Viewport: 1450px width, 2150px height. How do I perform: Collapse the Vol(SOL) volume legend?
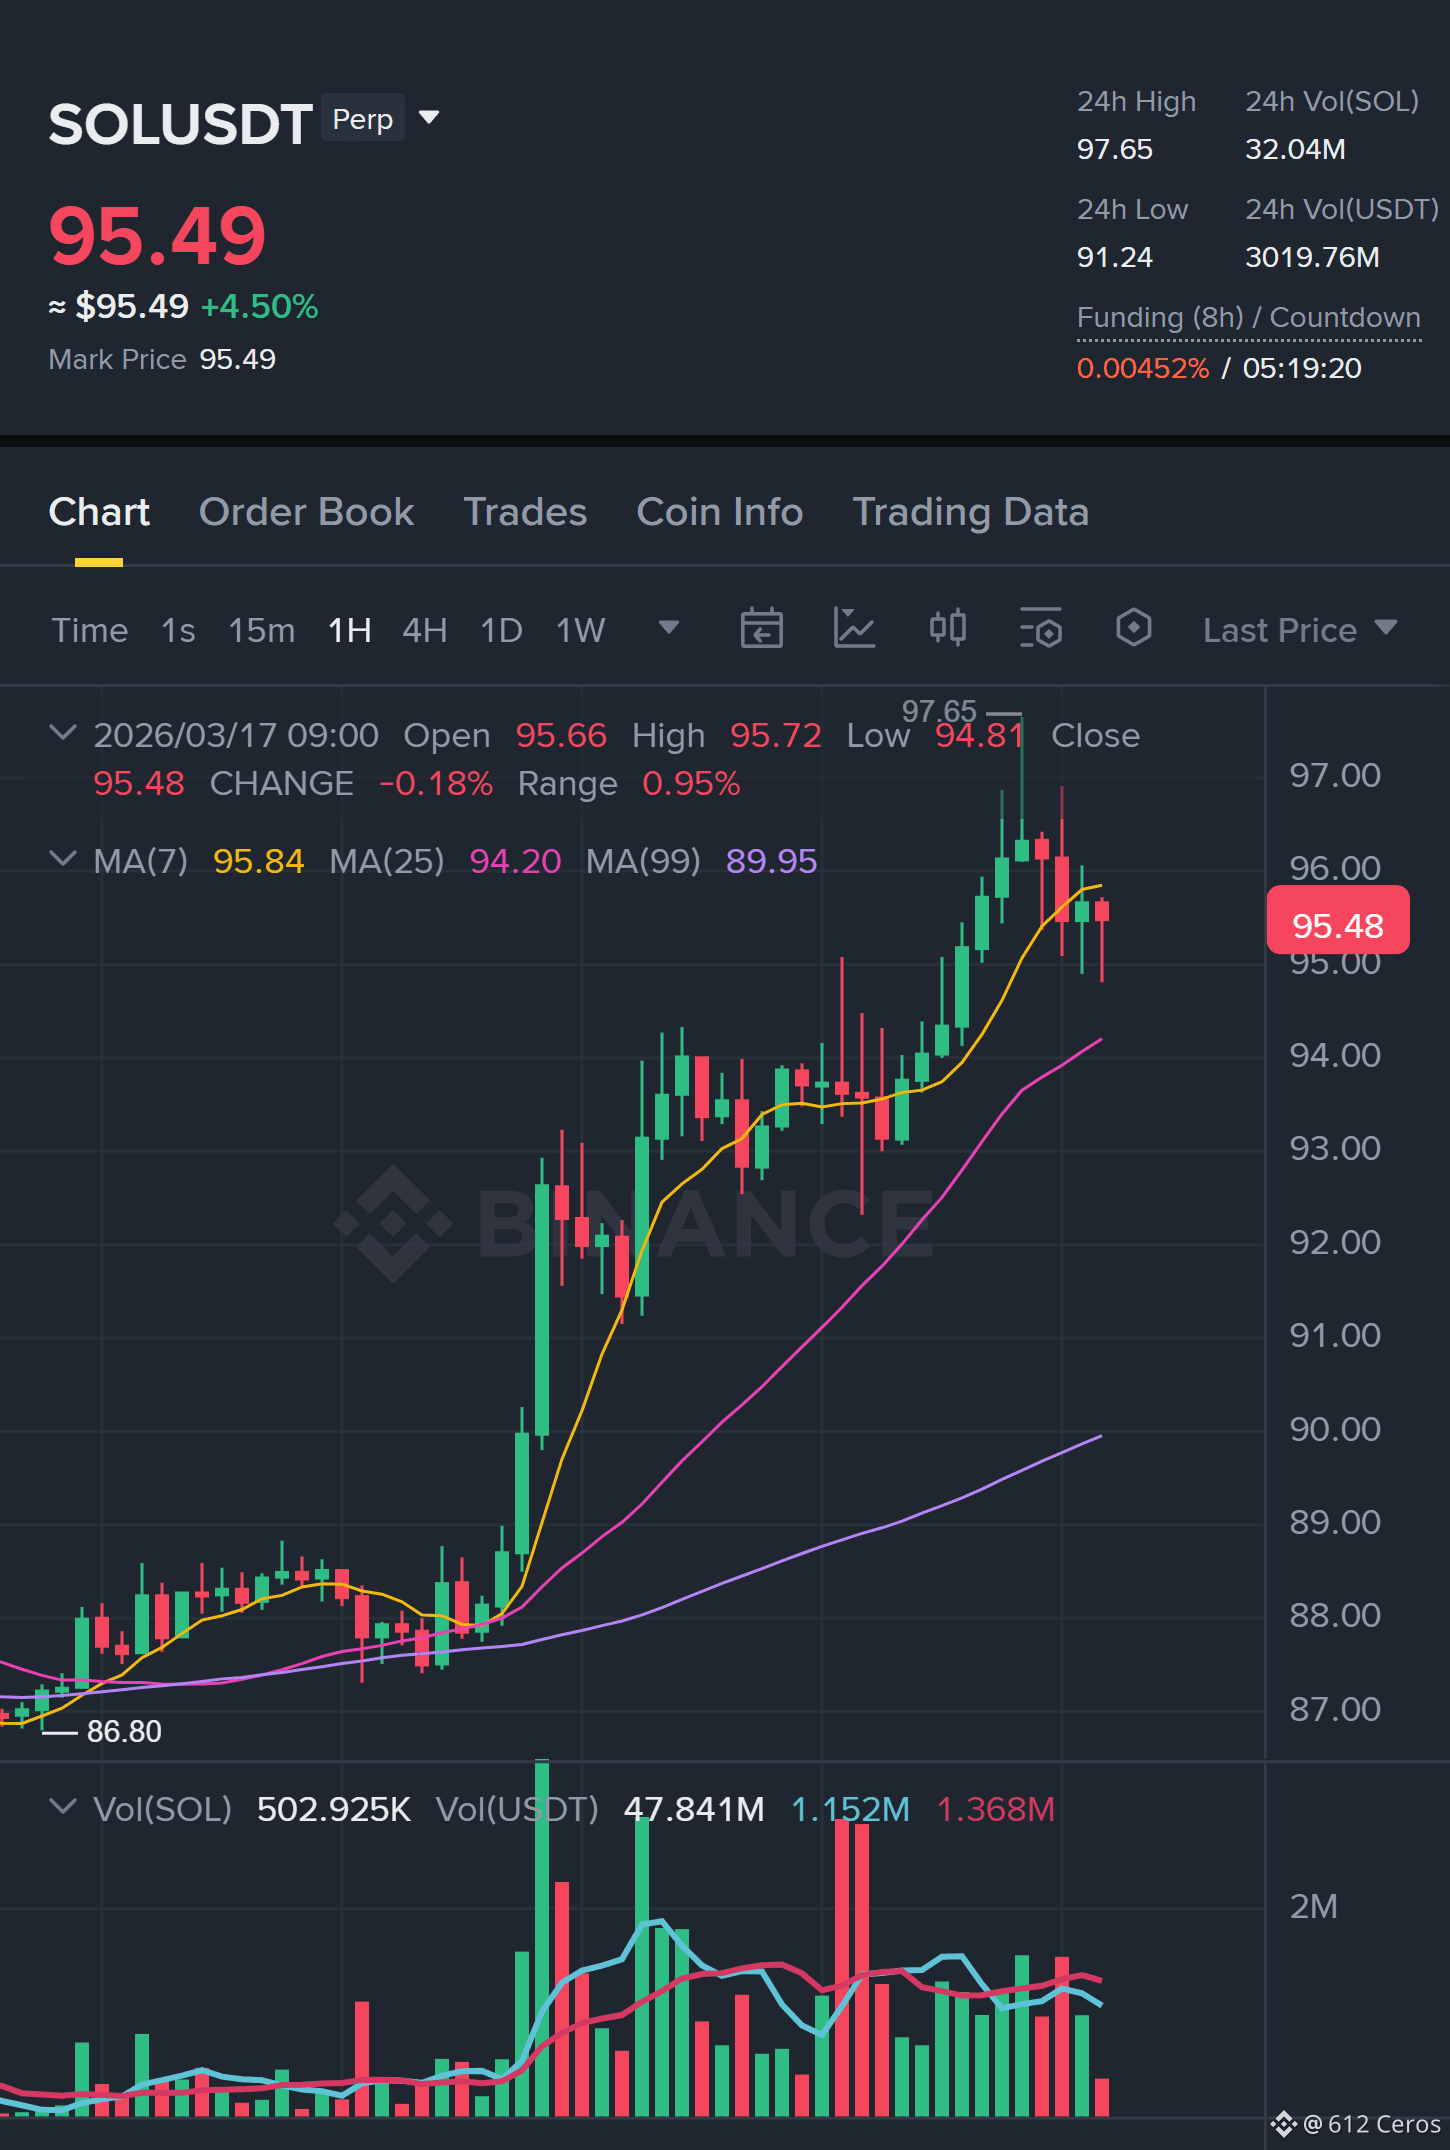[63, 1807]
